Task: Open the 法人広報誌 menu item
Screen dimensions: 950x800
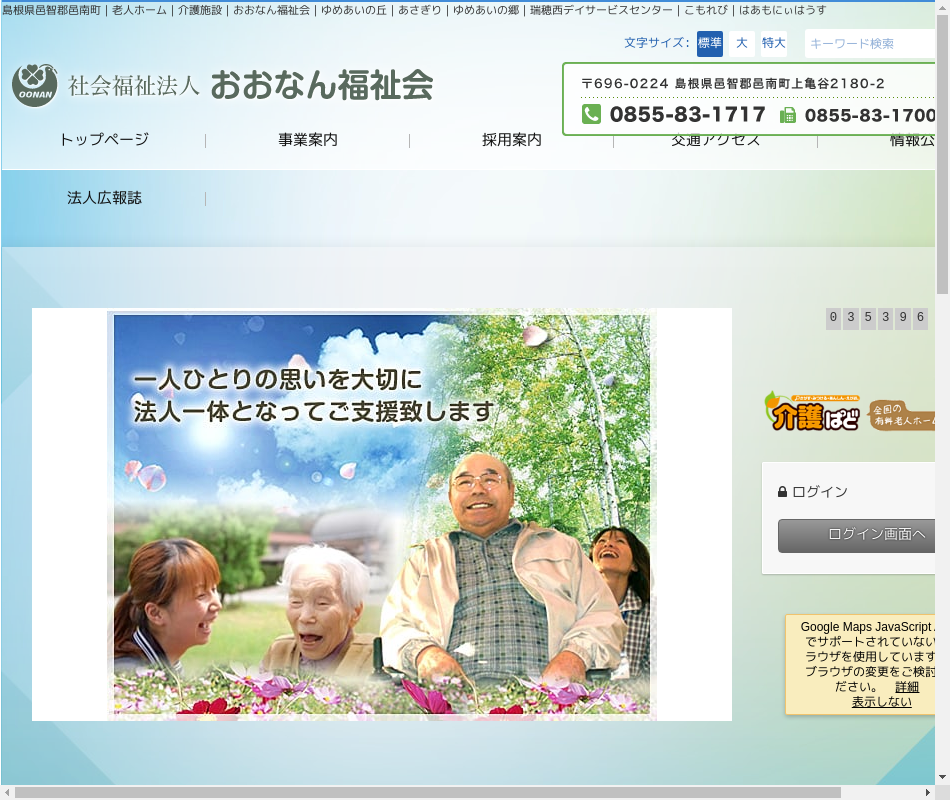Action: point(104,198)
